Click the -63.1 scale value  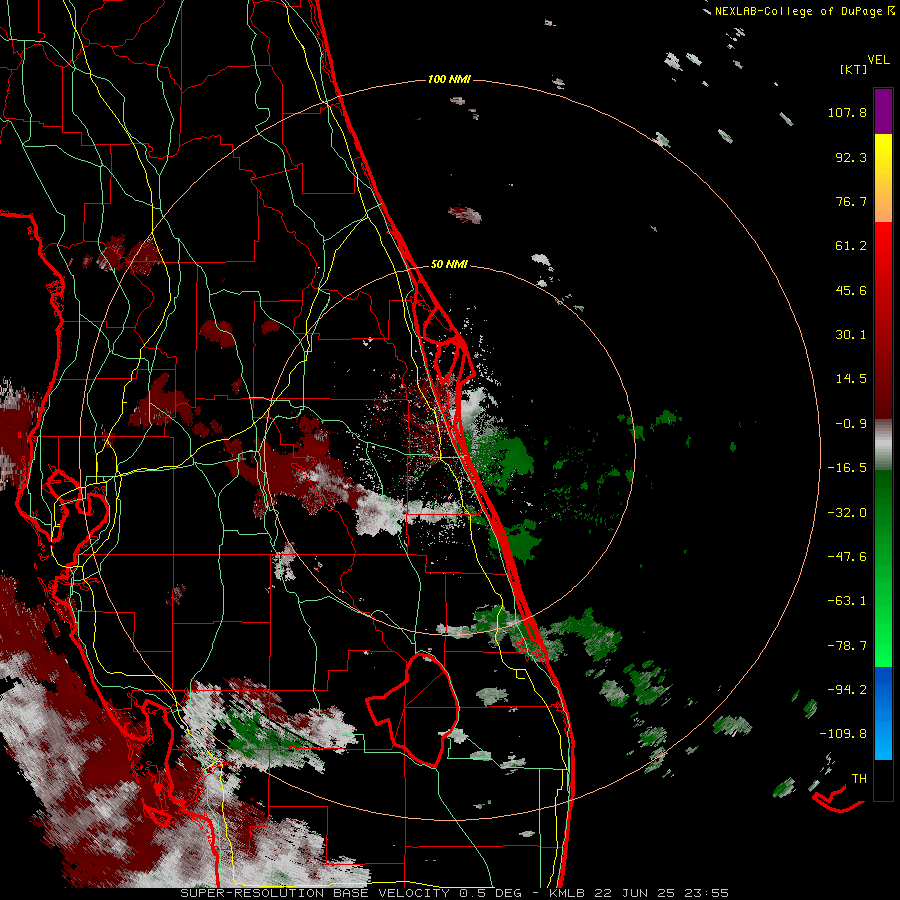pyautogui.click(x=847, y=601)
